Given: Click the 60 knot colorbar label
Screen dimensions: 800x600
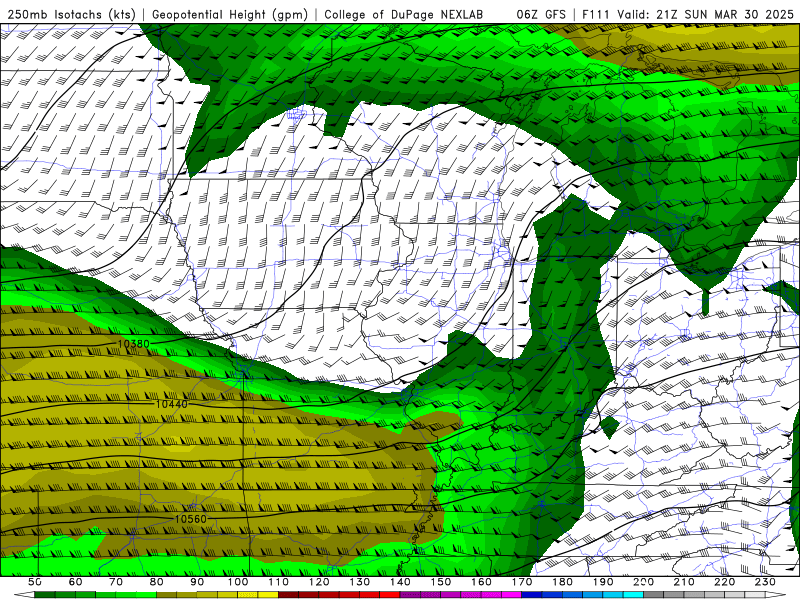Looking at the screenshot, I should (x=75, y=582).
